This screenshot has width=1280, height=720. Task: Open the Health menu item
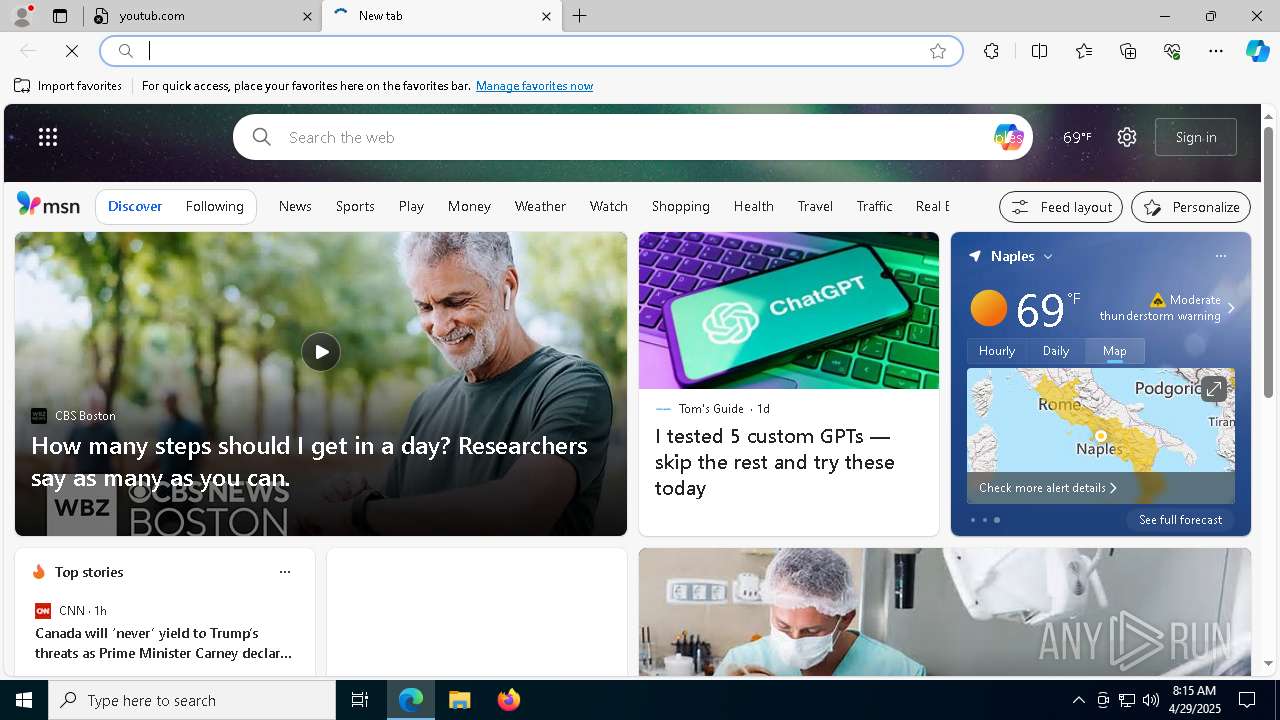(754, 206)
